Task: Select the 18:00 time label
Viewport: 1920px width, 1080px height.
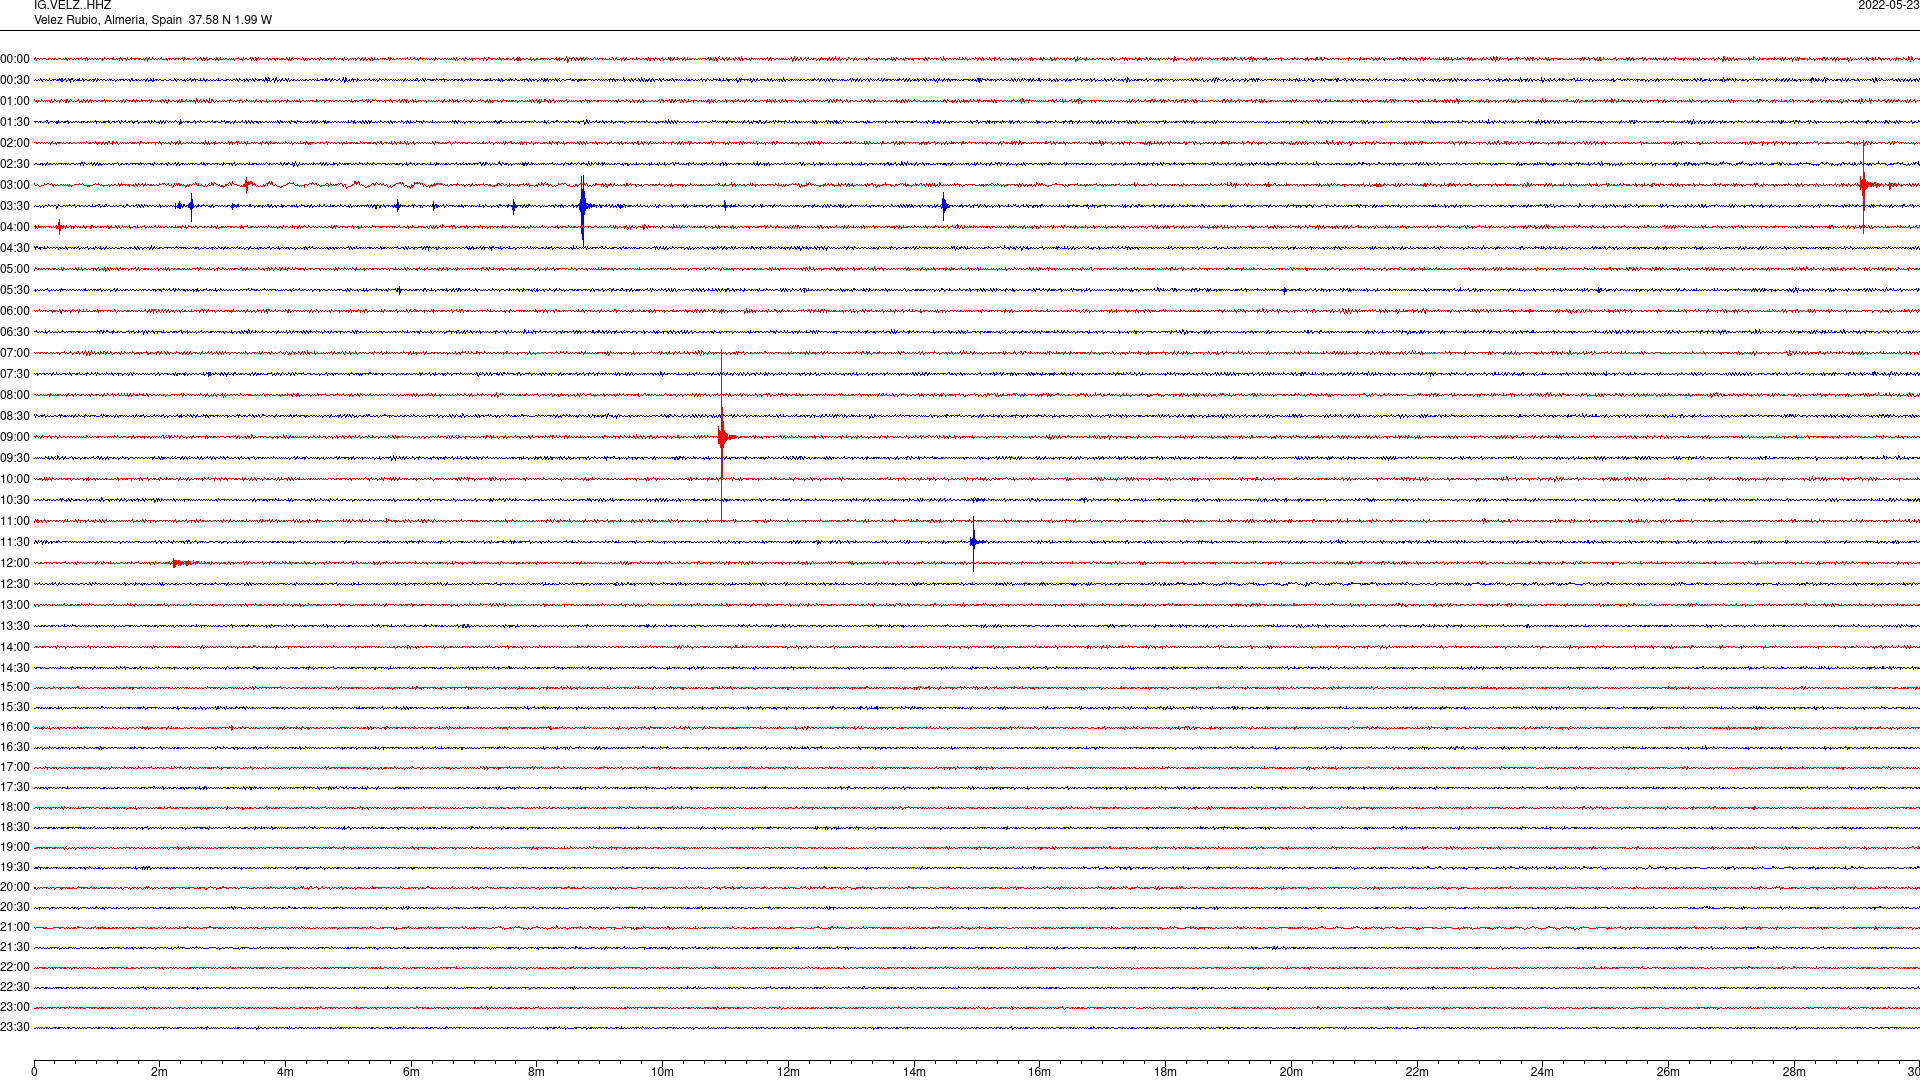Action: [15, 807]
